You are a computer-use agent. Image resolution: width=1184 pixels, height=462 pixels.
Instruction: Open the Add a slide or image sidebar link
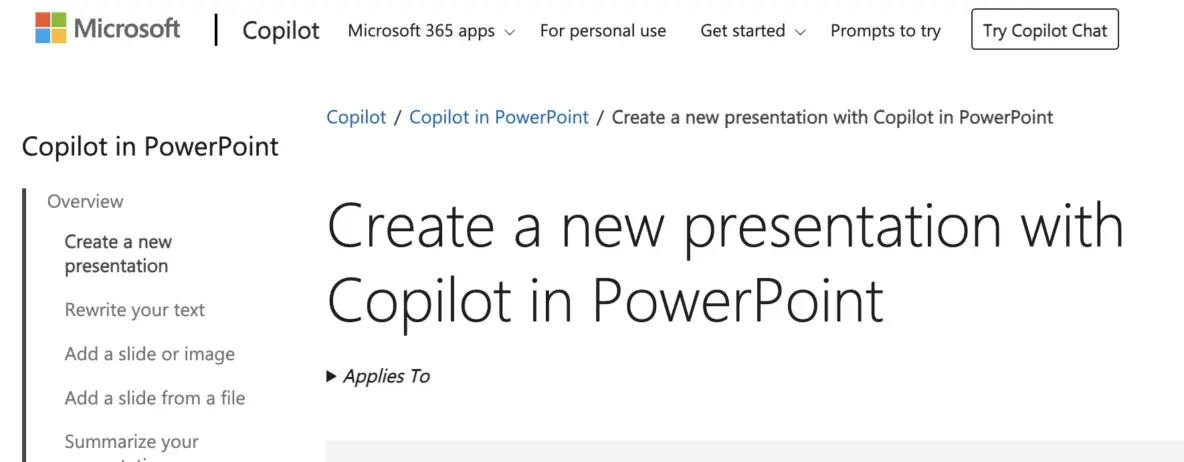click(x=149, y=354)
